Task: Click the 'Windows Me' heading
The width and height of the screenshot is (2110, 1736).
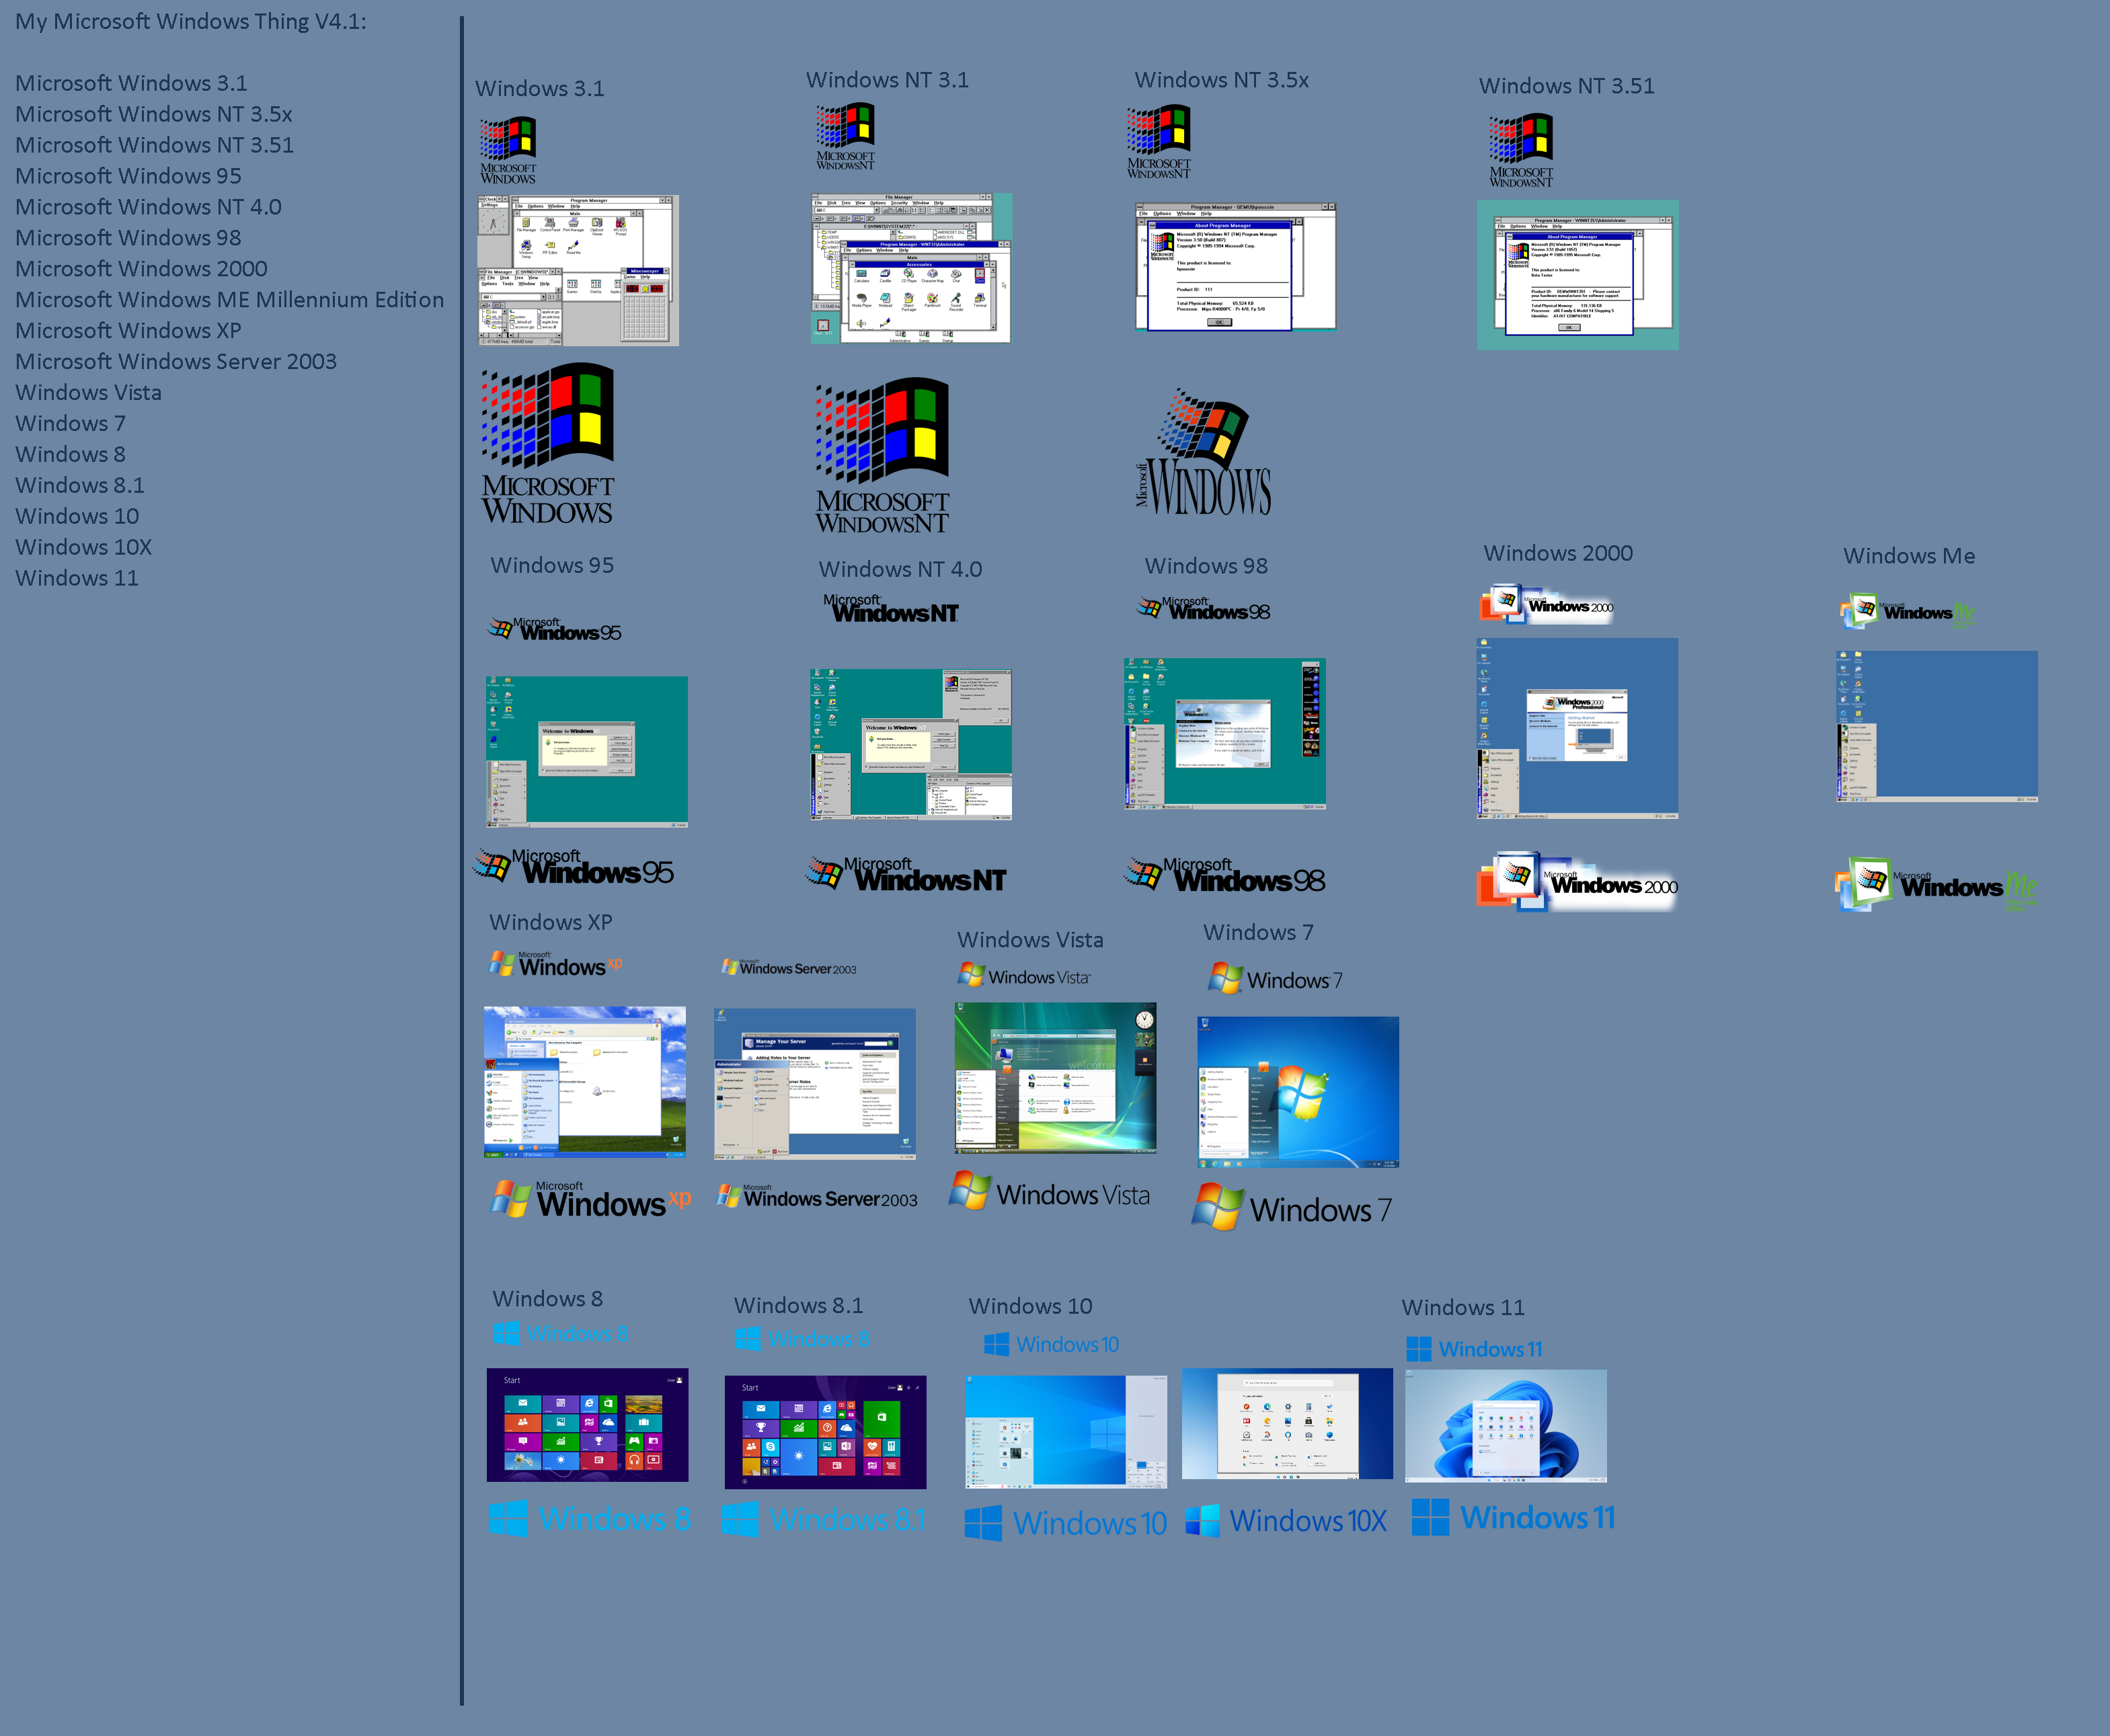Action: click(1909, 556)
